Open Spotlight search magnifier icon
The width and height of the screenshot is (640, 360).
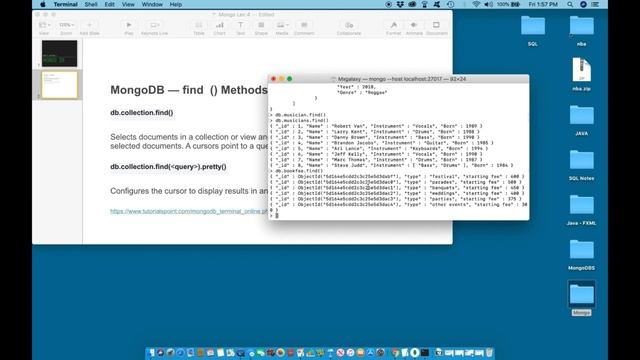point(570,4)
